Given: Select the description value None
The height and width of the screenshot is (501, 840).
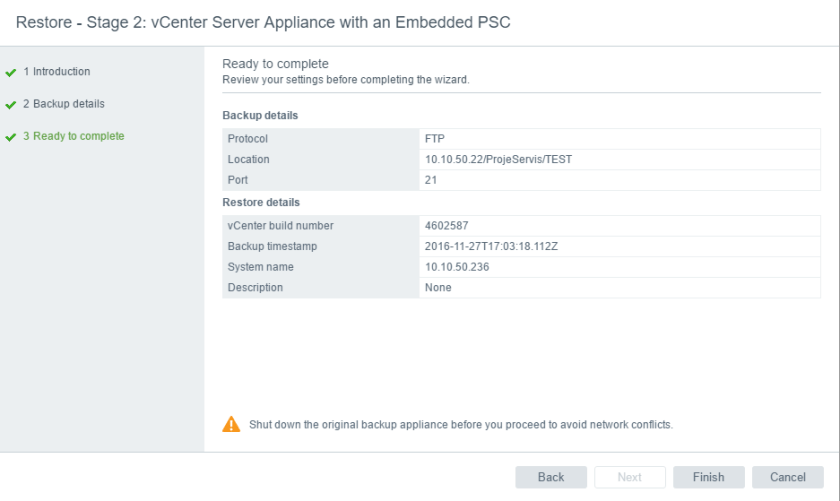Looking at the screenshot, I should (438, 287).
